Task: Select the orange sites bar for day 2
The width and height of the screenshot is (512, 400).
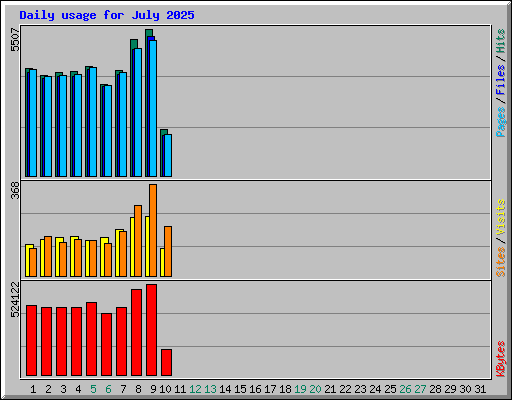Action: coord(48,256)
